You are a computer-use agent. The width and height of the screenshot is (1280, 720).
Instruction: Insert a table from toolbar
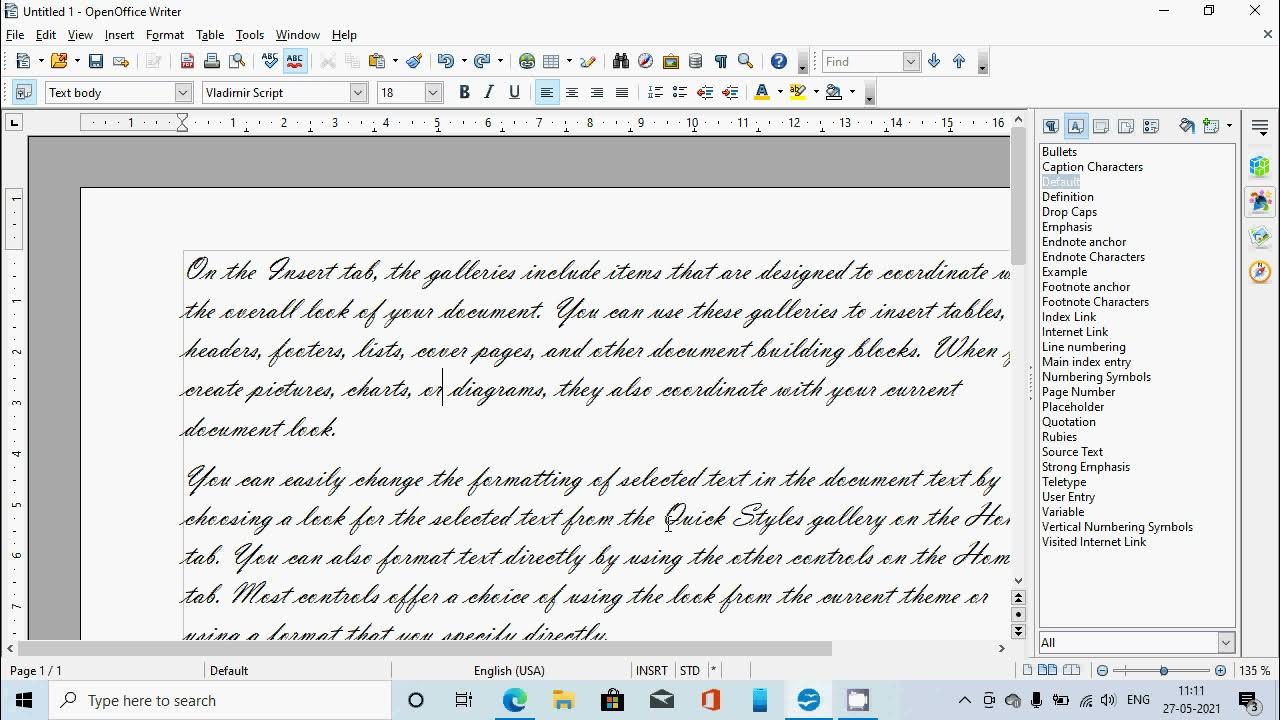click(551, 61)
